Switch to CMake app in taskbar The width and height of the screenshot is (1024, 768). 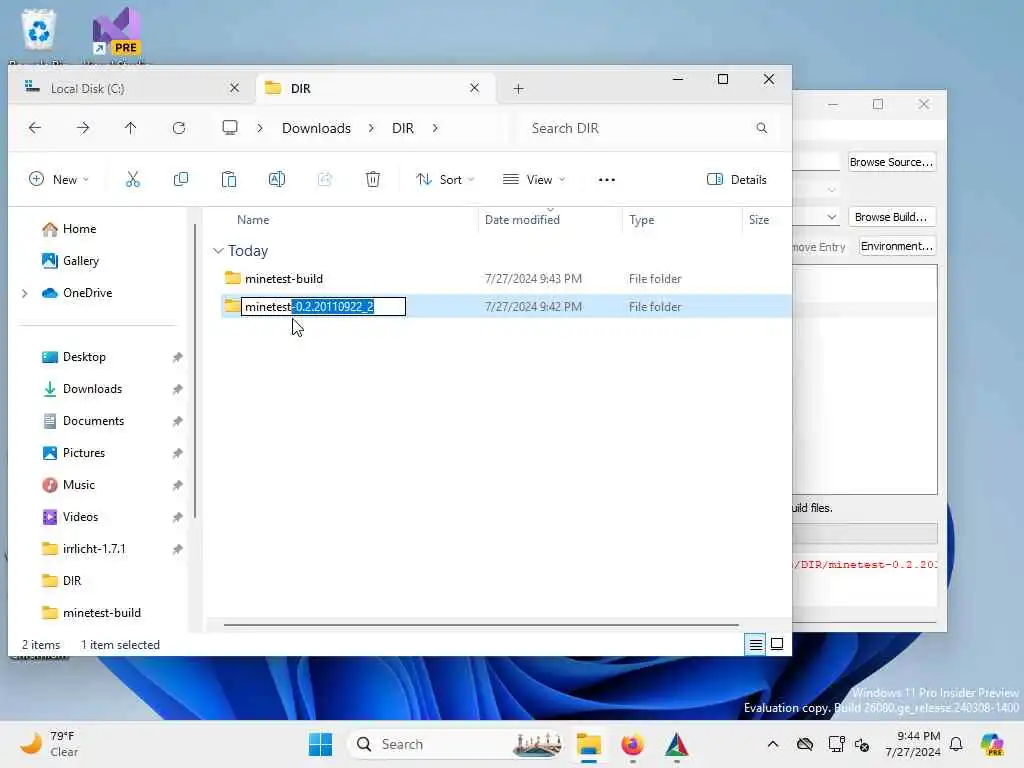pos(677,744)
